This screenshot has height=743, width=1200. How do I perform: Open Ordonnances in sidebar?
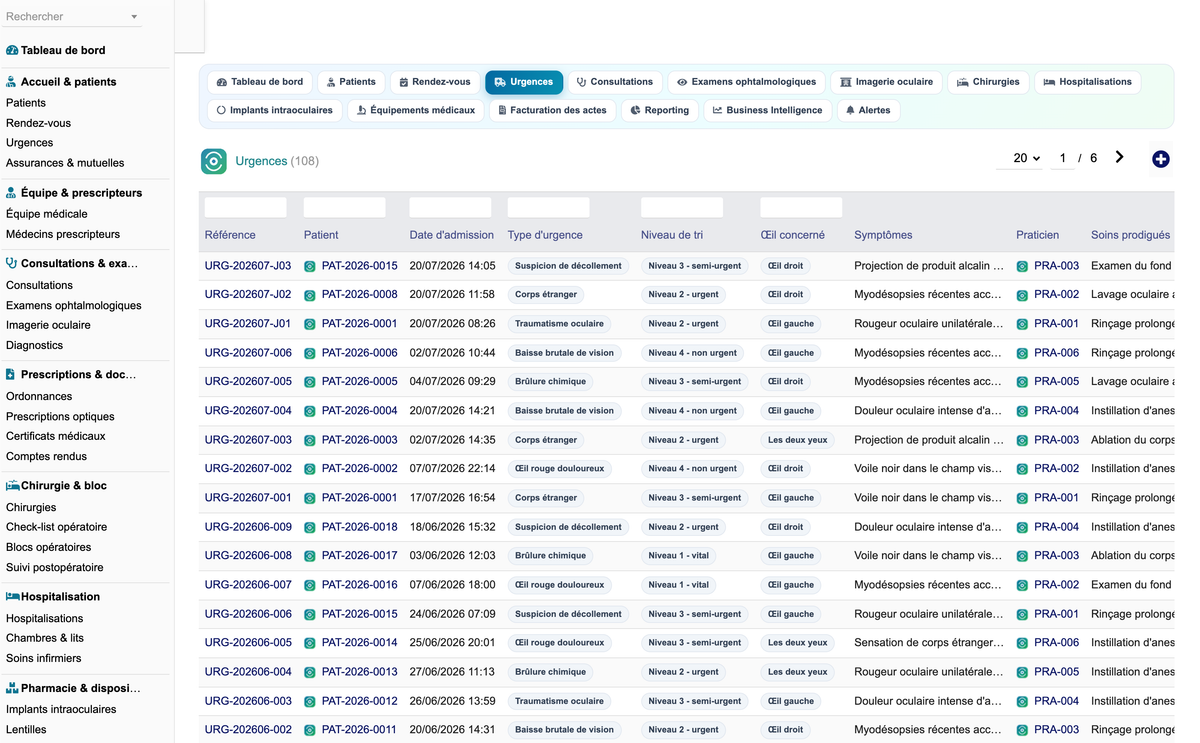coord(39,396)
